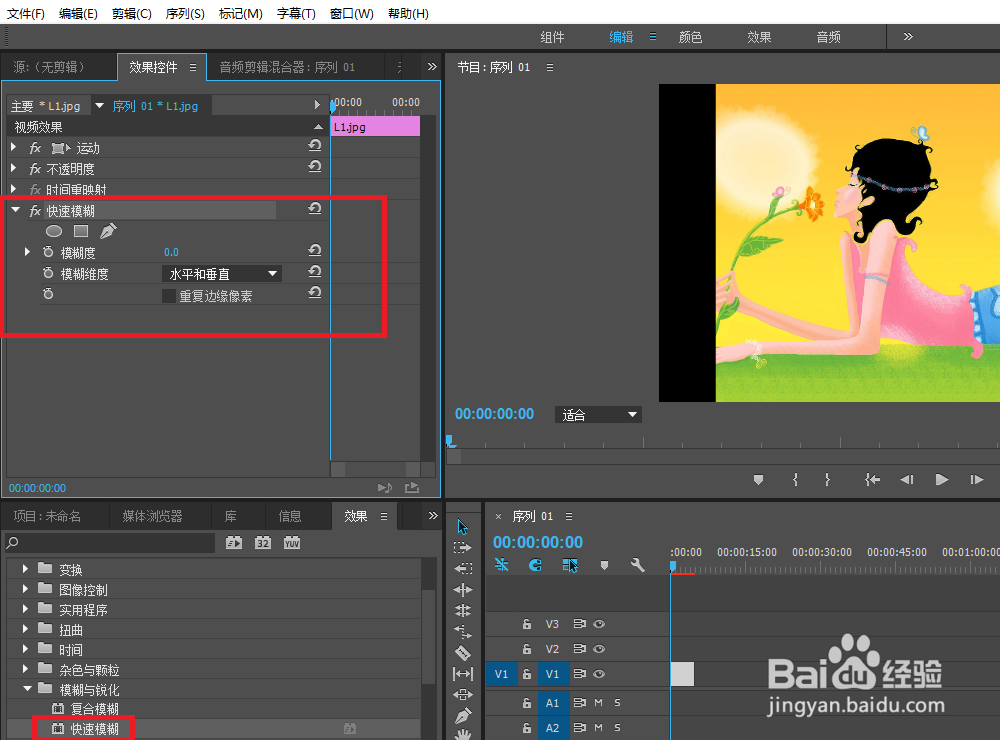
Task: Pick the Pen tool in timeline toolbar
Action: (463, 716)
